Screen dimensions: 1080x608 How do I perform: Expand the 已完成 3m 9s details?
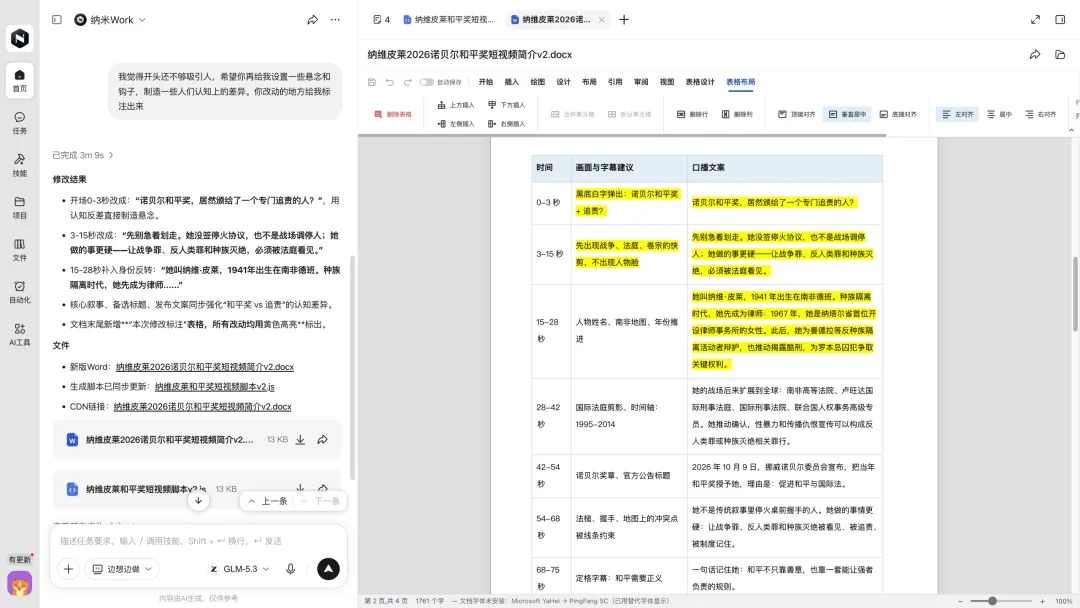tap(83, 155)
